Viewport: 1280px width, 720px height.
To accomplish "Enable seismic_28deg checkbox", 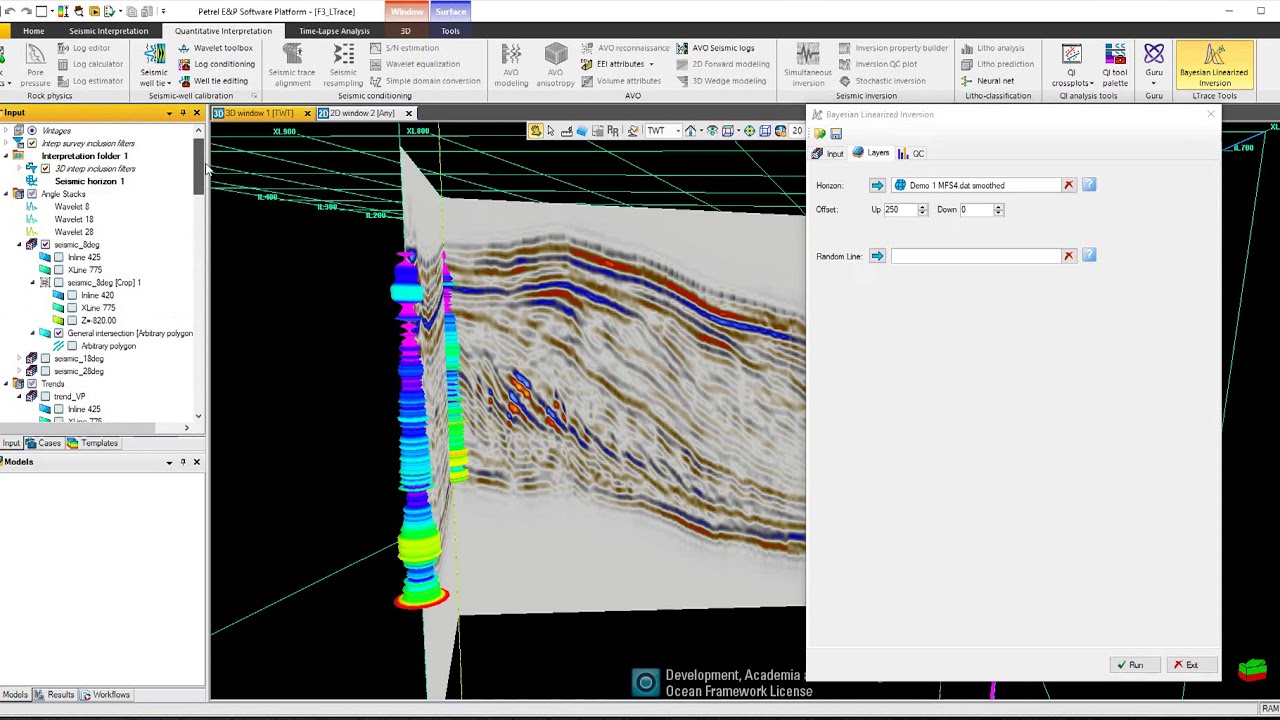I will tap(45, 371).
